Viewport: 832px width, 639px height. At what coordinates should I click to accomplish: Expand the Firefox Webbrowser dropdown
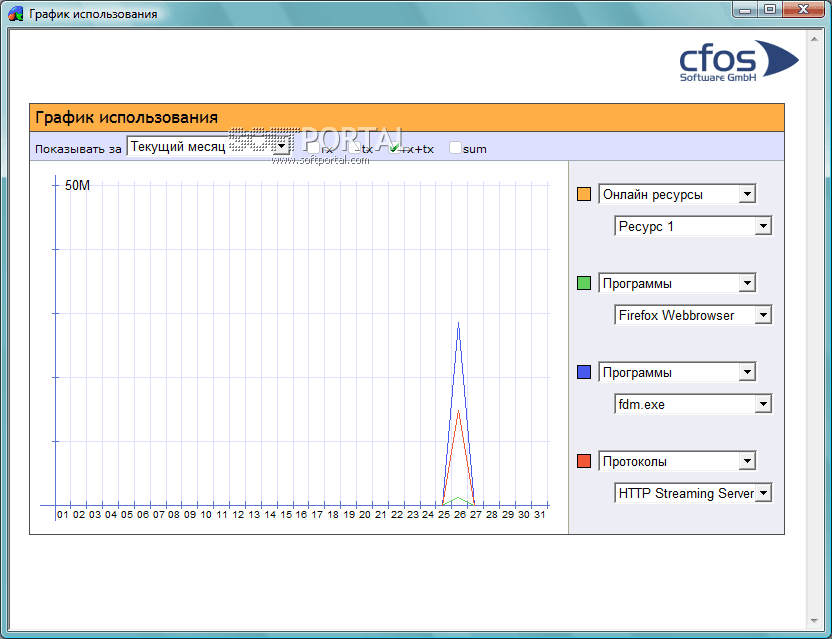(693, 315)
